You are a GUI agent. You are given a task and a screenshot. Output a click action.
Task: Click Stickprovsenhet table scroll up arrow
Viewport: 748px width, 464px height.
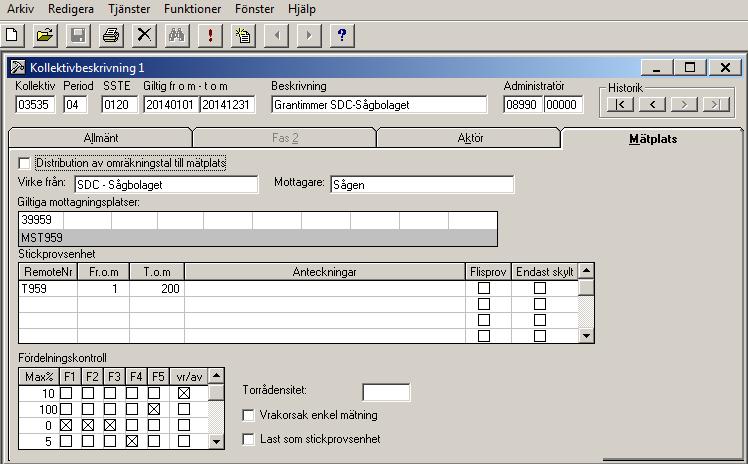coord(586,271)
